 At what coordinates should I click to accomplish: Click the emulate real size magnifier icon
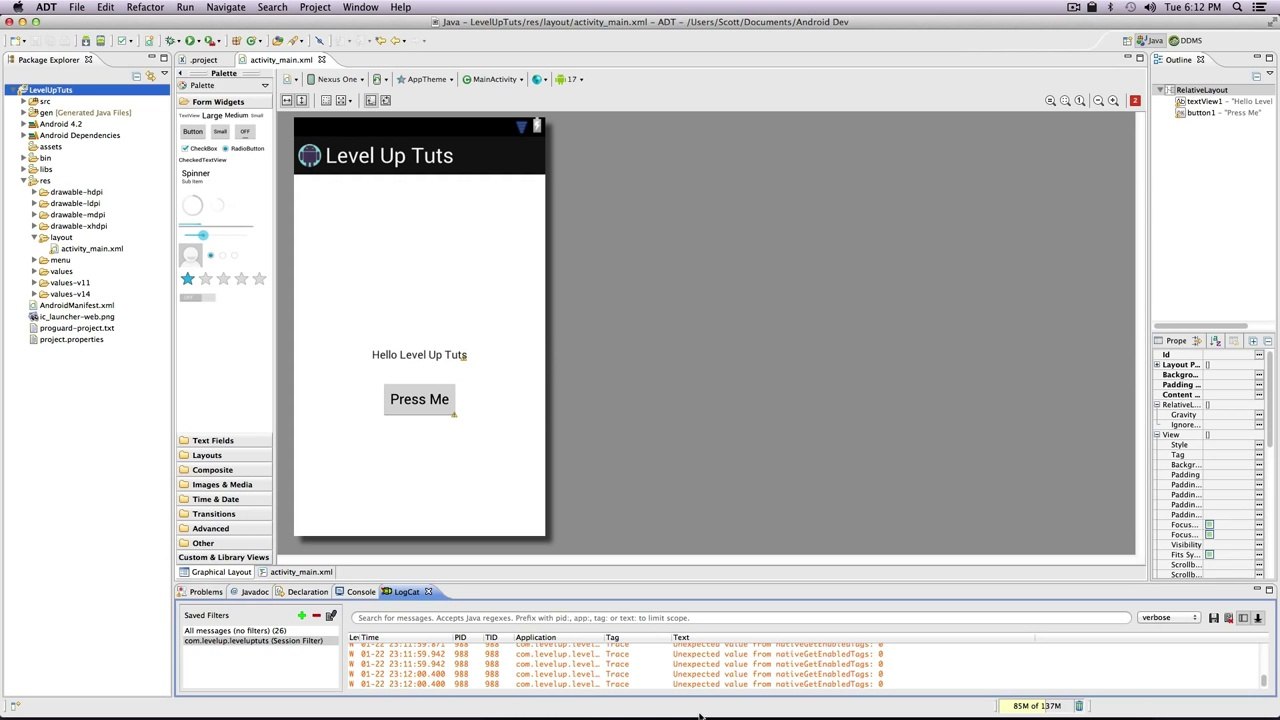(x=1050, y=101)
